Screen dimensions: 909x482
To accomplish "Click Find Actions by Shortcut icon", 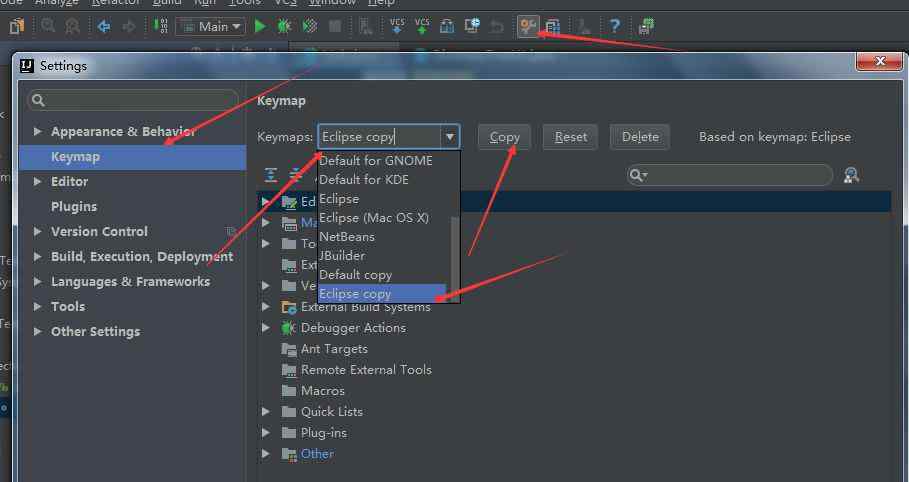I will [851, 175].
